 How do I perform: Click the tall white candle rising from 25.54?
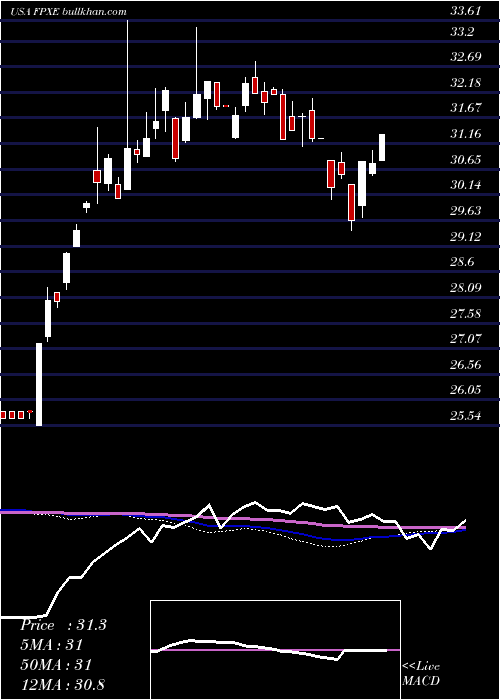[39, 384]
